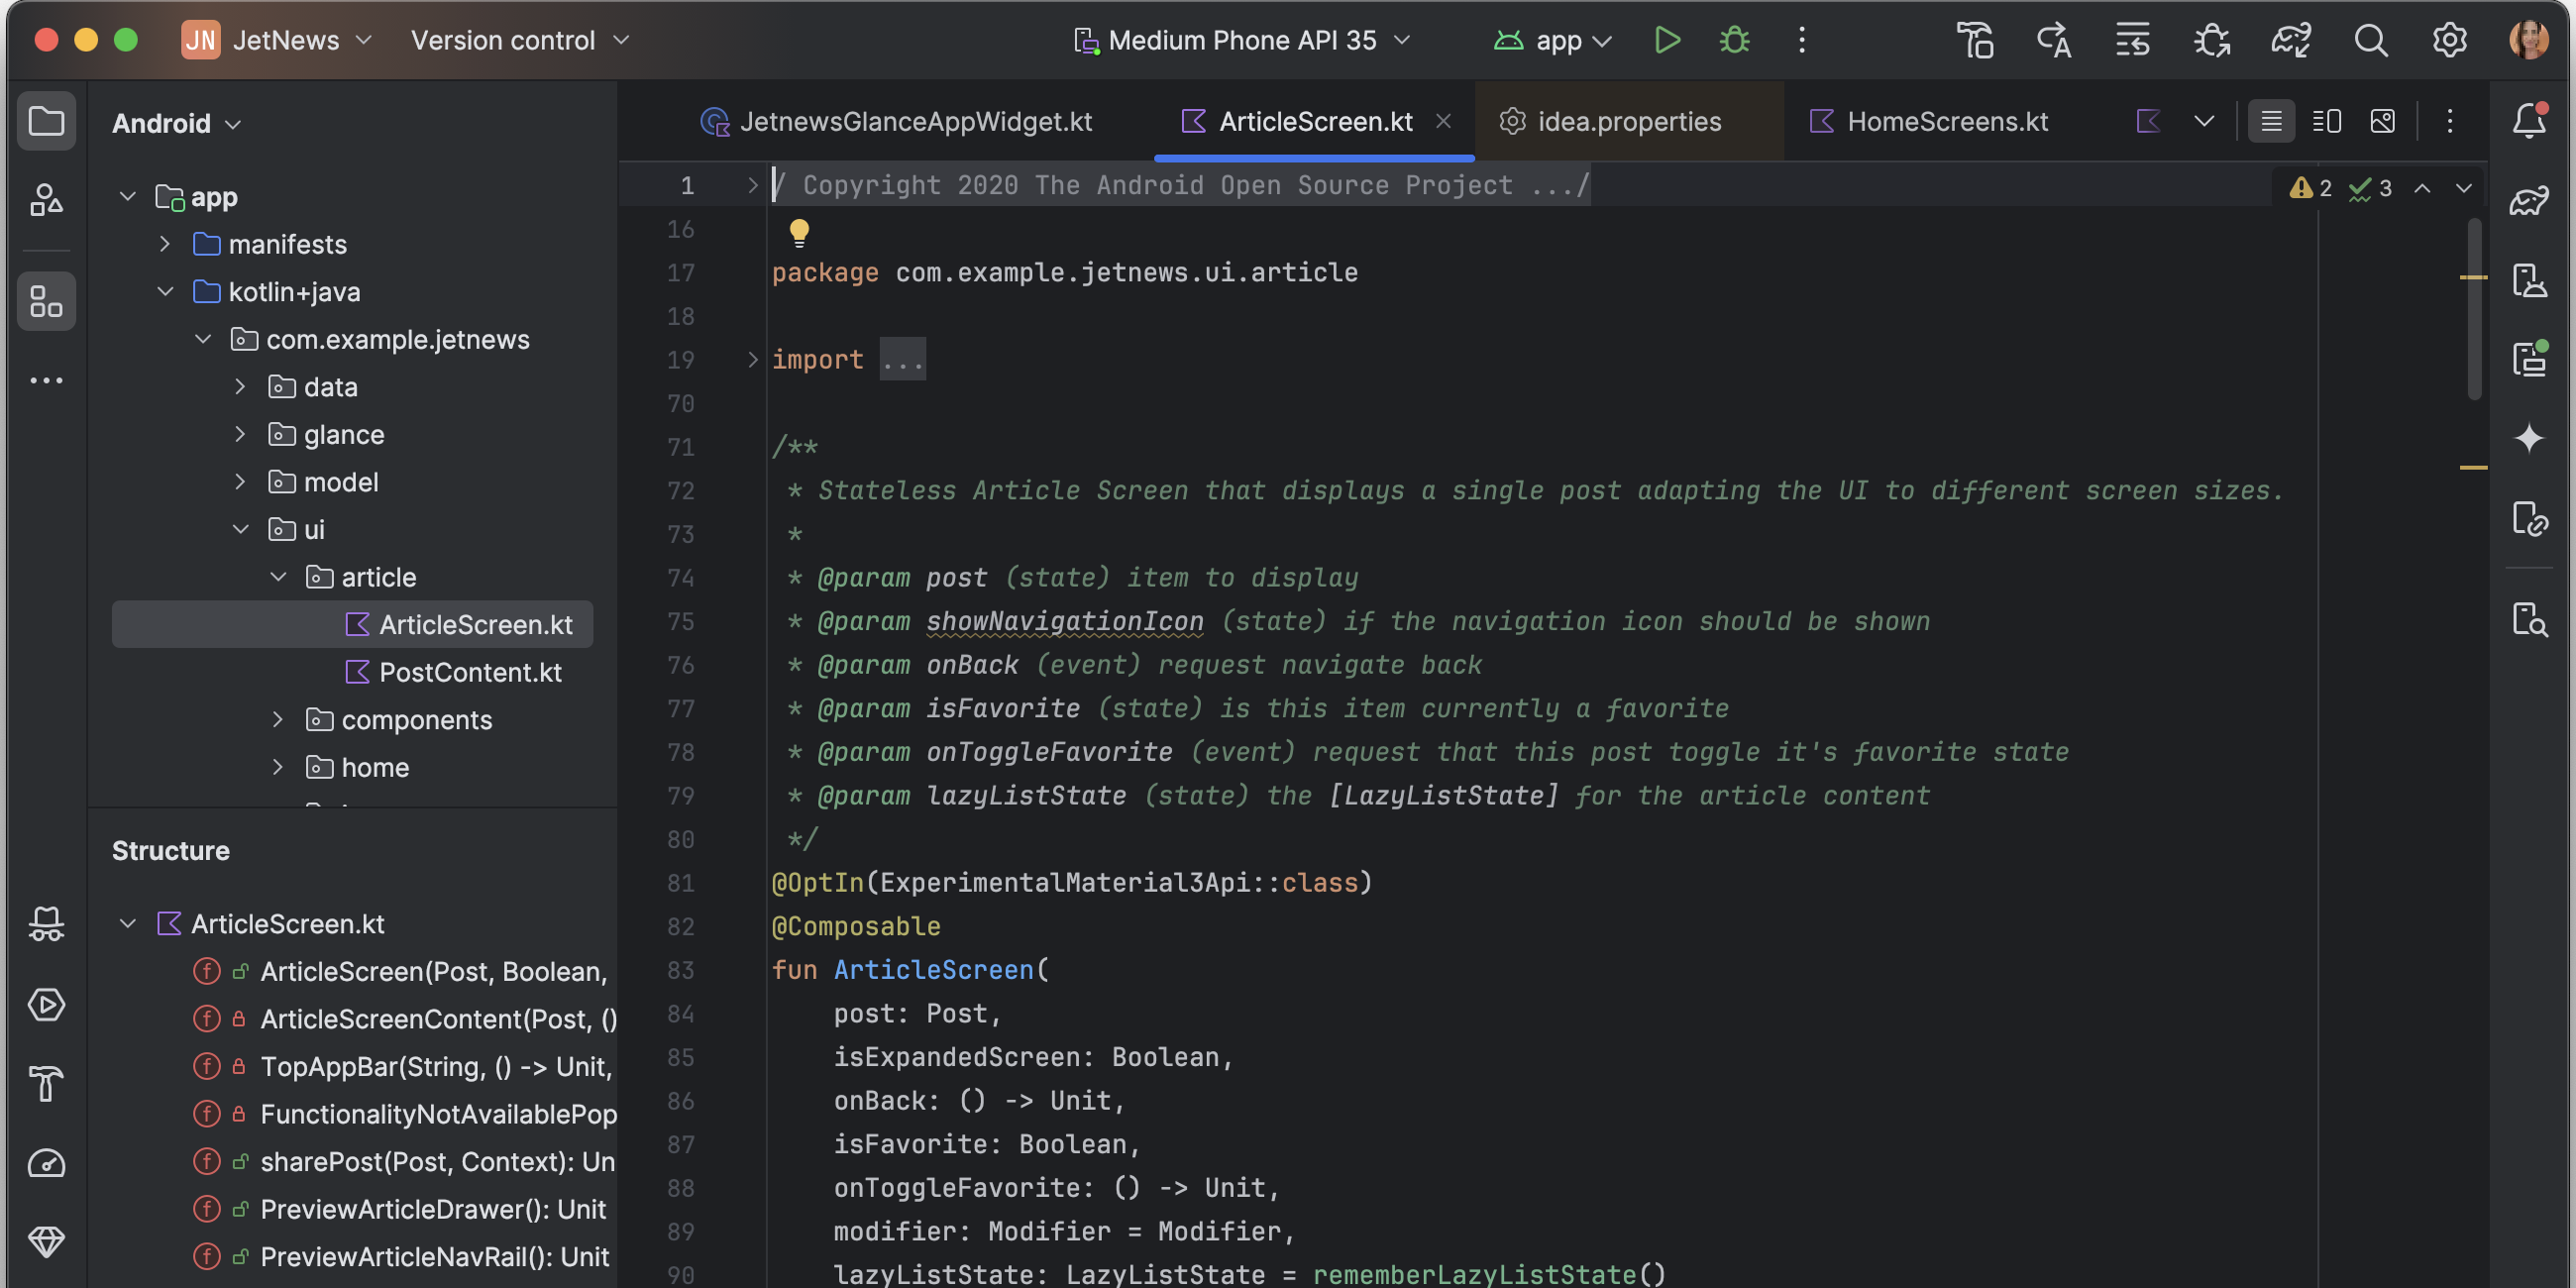Open the Structure tool window icon
The width and height of the screenshot is (2576, 1288).
pos(46,301)
